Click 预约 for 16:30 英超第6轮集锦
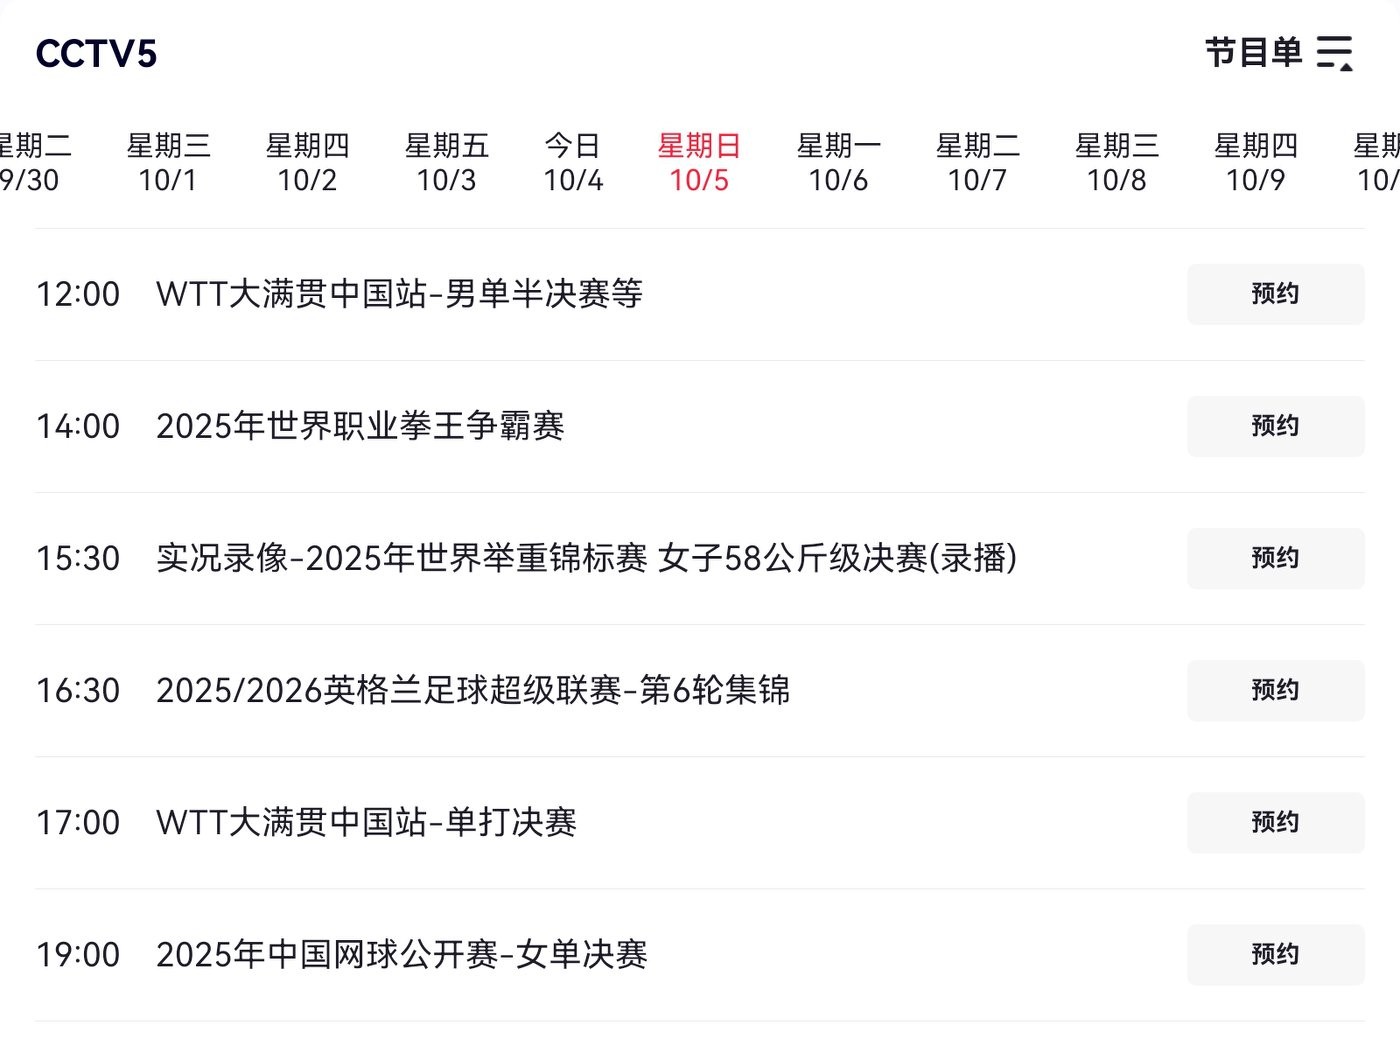1400x1039 pixels. (1275, 690)
